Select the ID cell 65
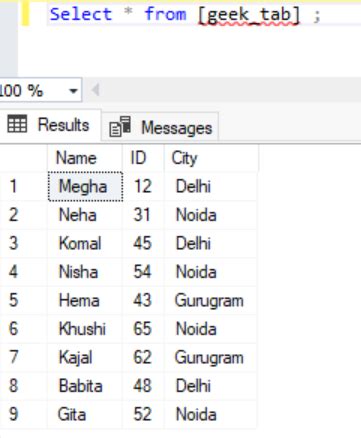This screenshot has height=438, width=361. (143, 329)
